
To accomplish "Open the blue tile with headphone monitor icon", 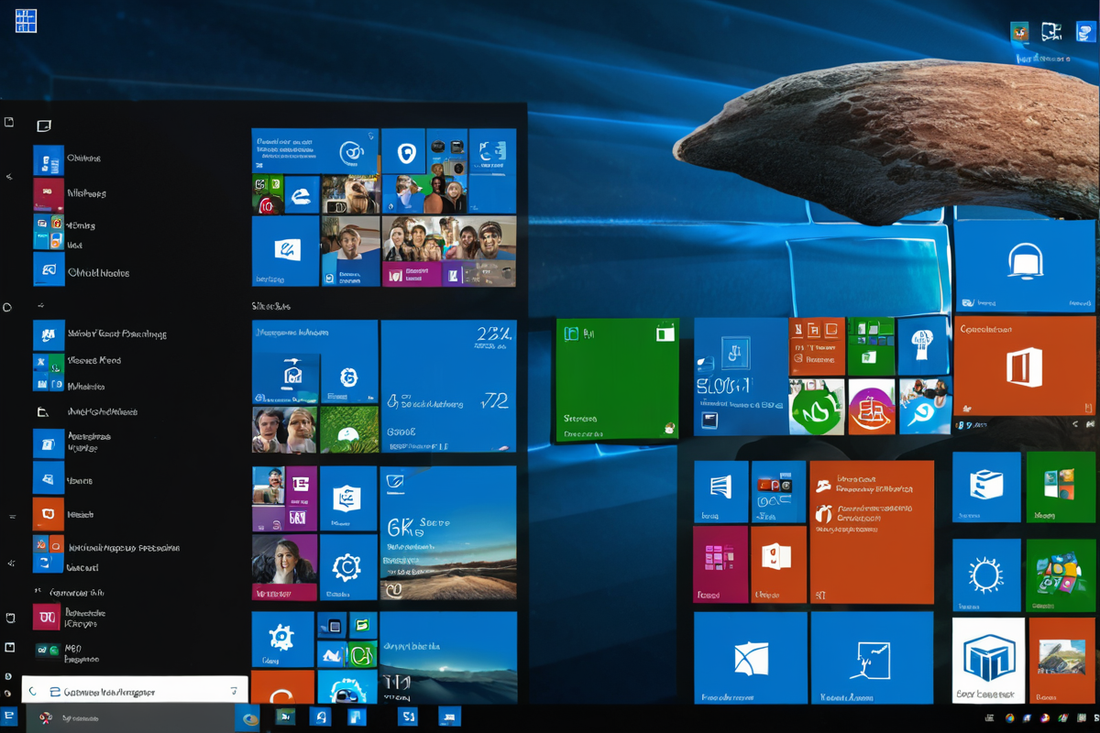I will pyautogui.click(x=1024, y=265).
